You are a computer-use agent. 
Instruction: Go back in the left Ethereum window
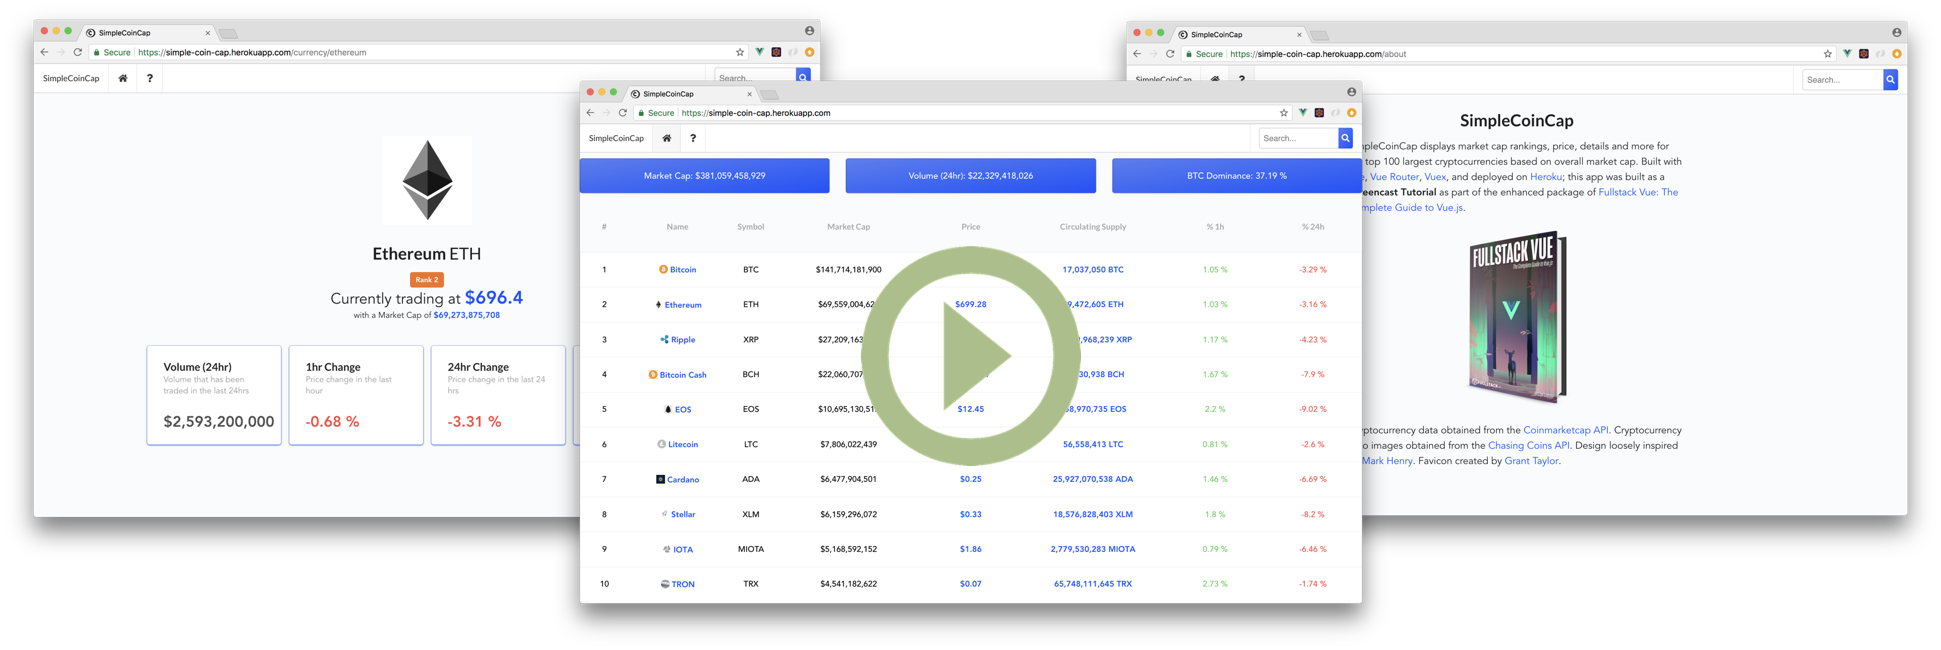point(44,52)
